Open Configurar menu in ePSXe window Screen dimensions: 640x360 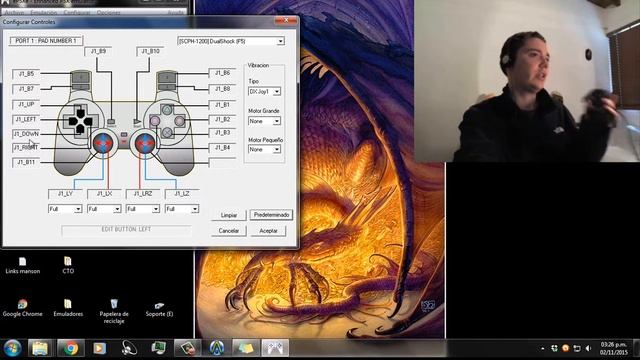(x=77, y=13)
